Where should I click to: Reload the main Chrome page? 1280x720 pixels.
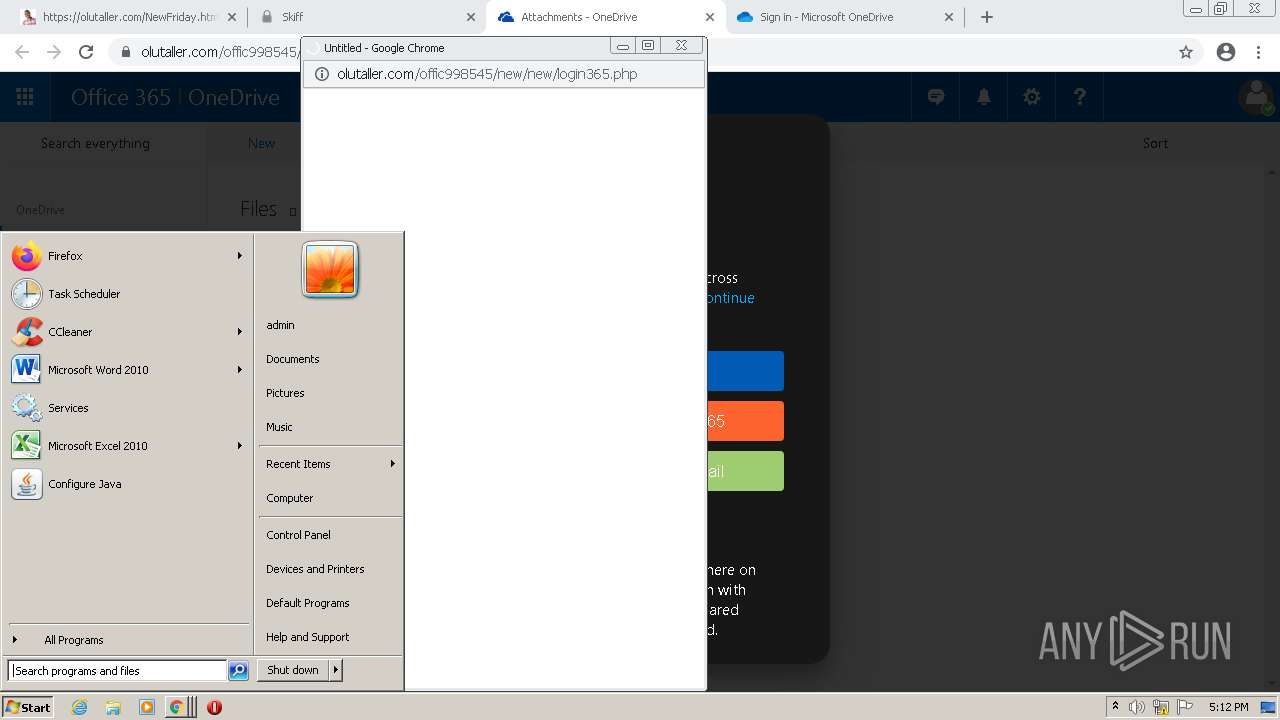86,52
